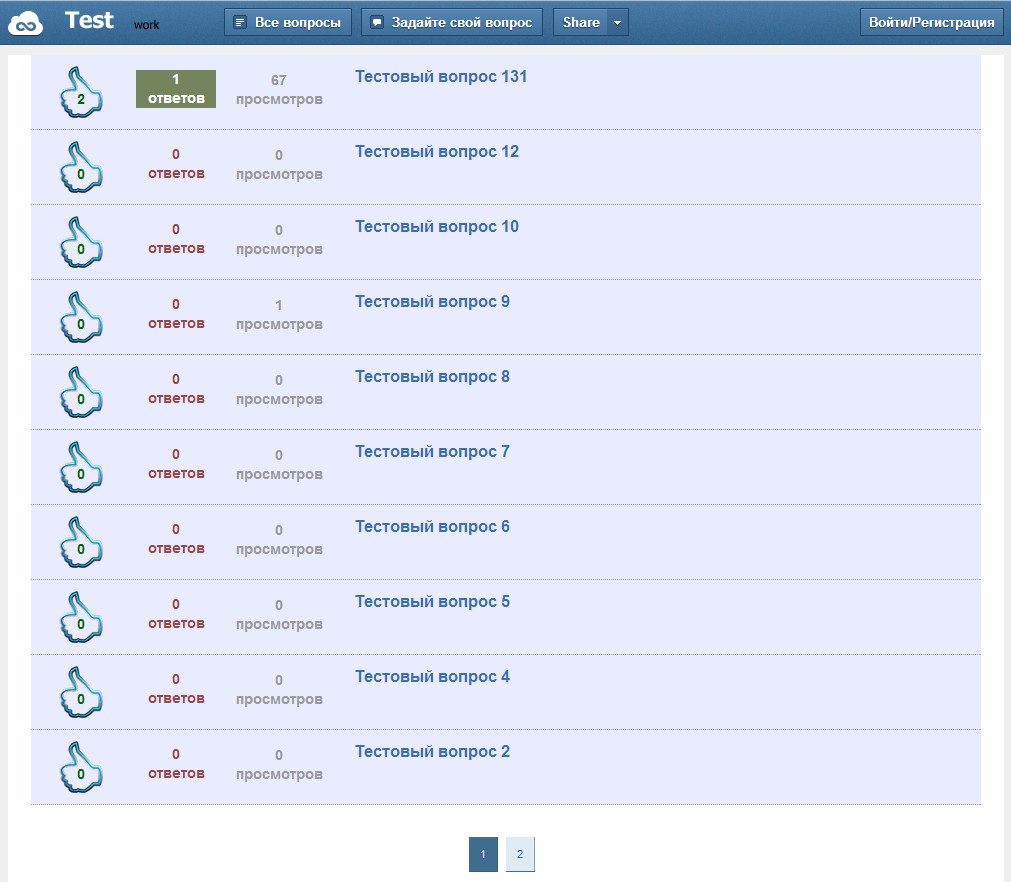The height and width of the screenshot is (882, 1011).
Task: Open the question Тестовый вопрос 131
Action: click(441, 77)
